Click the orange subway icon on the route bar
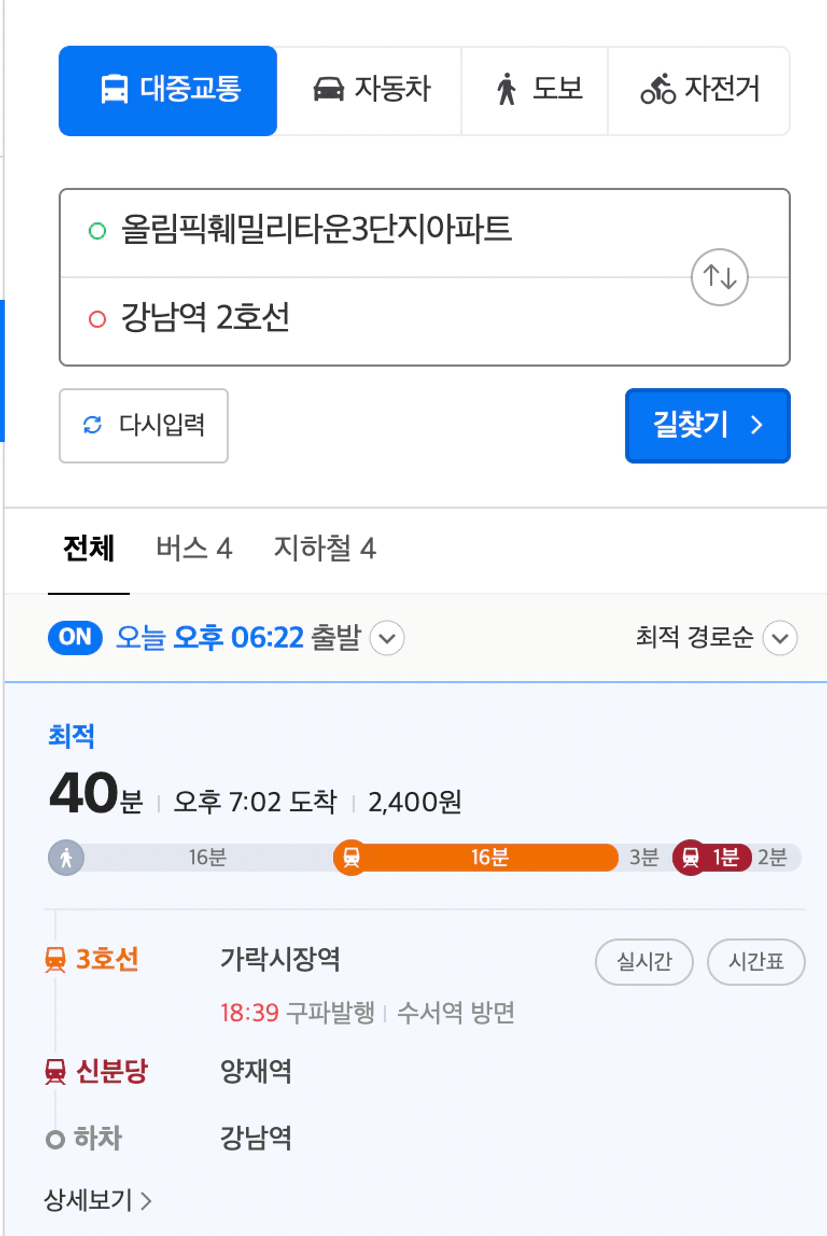This screenshot has width=827, height=1236. click(351, 857)
